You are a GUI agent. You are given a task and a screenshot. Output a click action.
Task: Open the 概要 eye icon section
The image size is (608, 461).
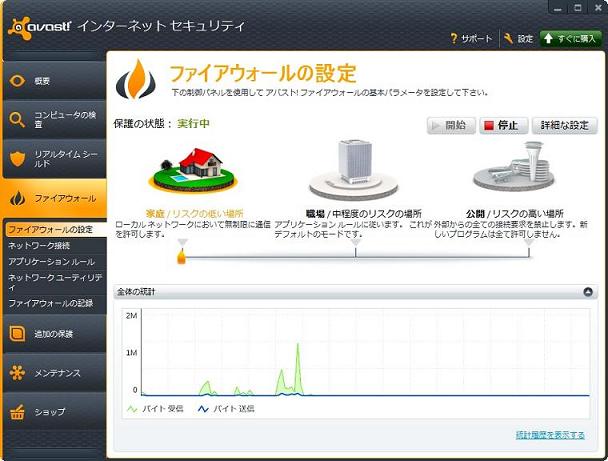click(17, 81)
